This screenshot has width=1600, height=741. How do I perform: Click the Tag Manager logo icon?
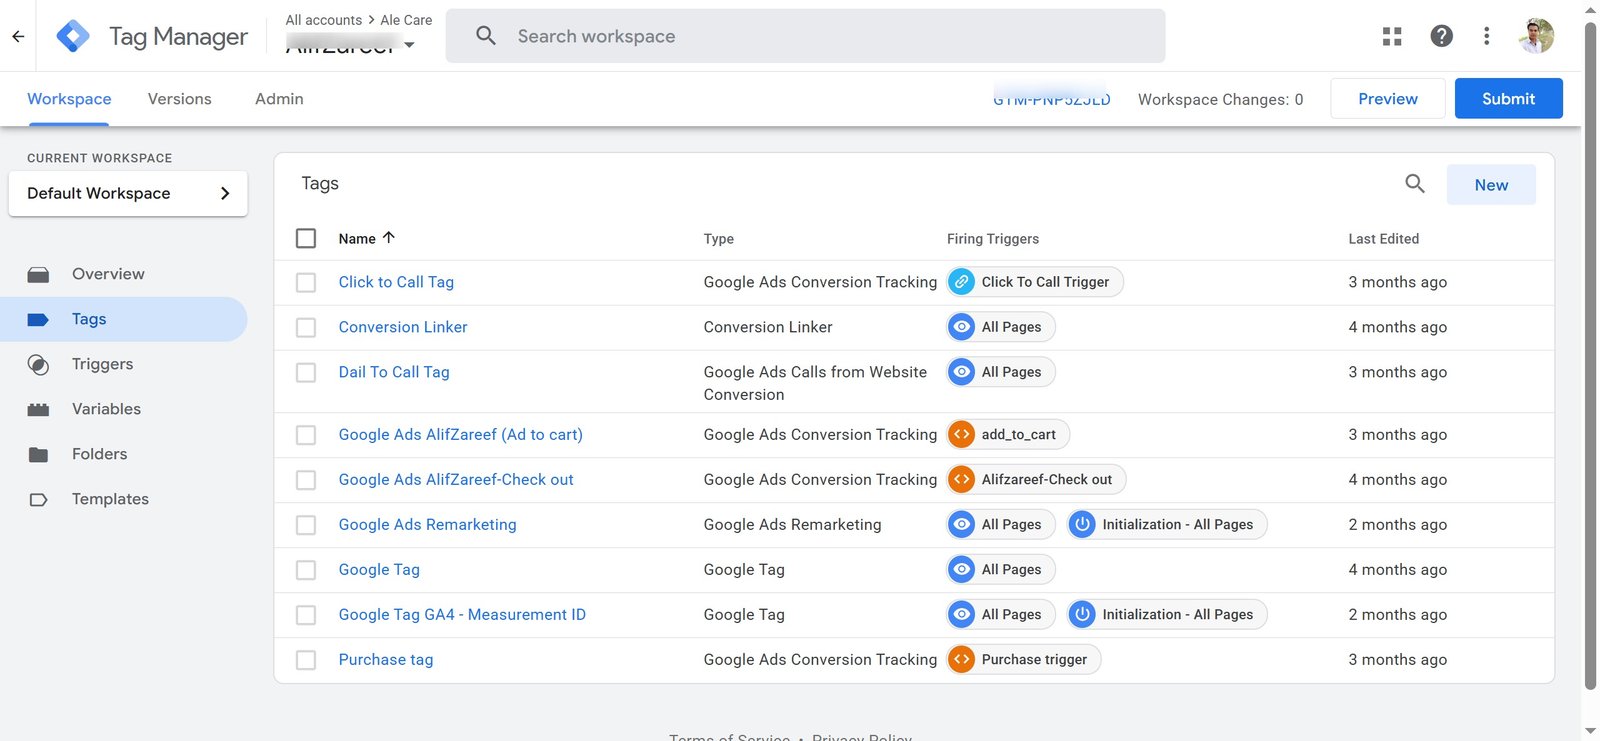coord(73,36)
